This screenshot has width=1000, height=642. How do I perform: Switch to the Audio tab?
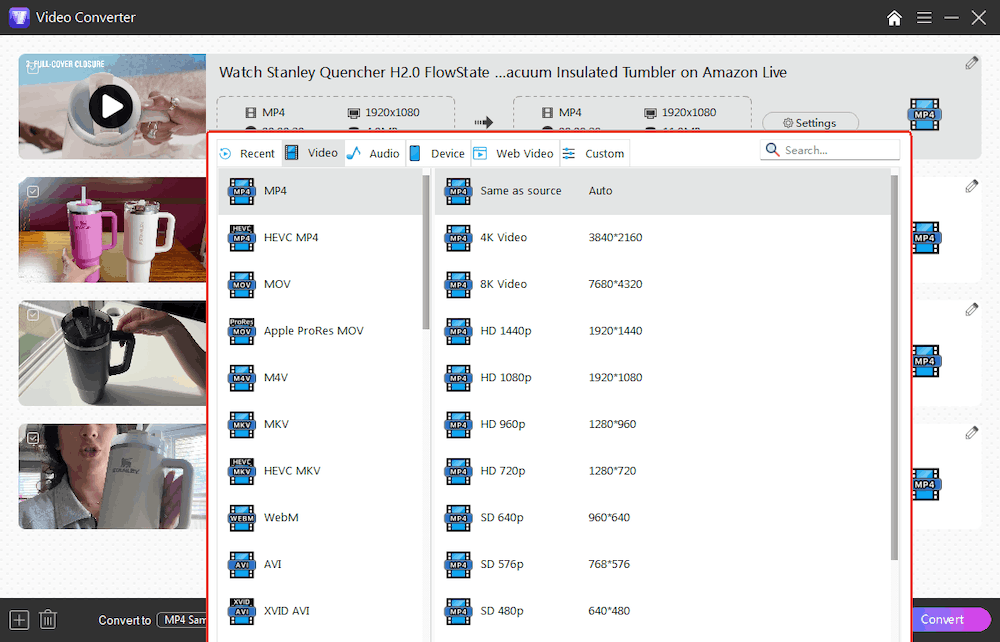pyautogui.click(x=374, y=154)
